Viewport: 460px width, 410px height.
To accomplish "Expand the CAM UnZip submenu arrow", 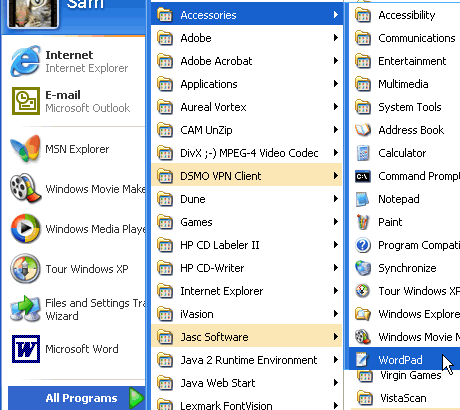I will tap(336, 130).
